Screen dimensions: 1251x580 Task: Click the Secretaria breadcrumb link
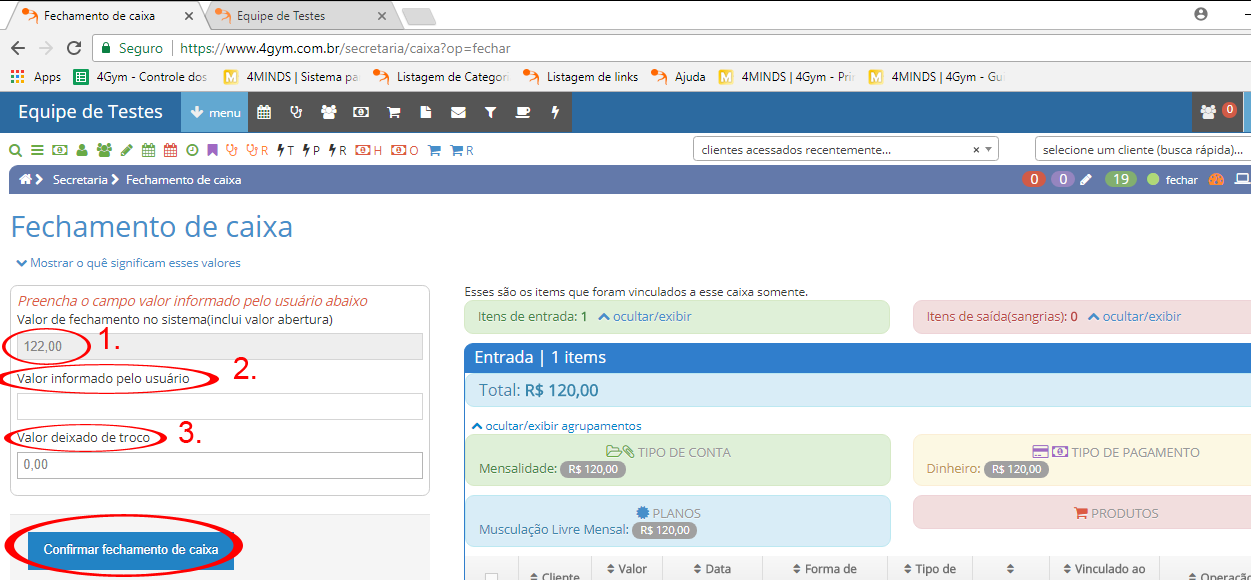[80, 180]
